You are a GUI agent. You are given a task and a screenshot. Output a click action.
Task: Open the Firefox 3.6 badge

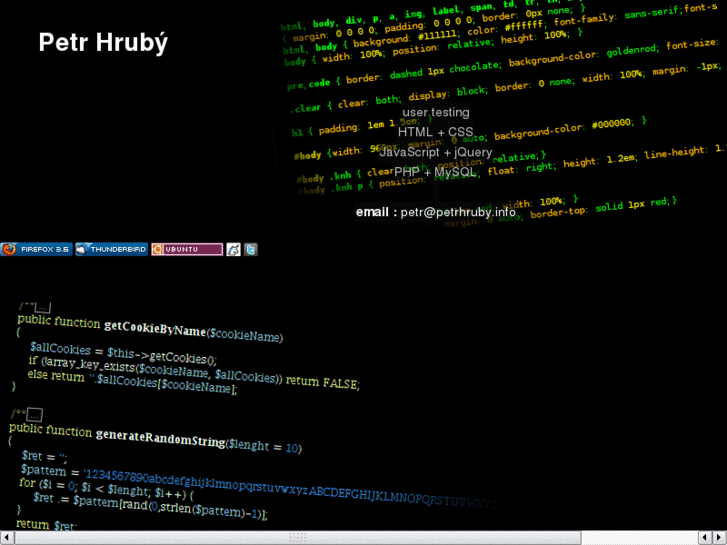click(37, 250)
